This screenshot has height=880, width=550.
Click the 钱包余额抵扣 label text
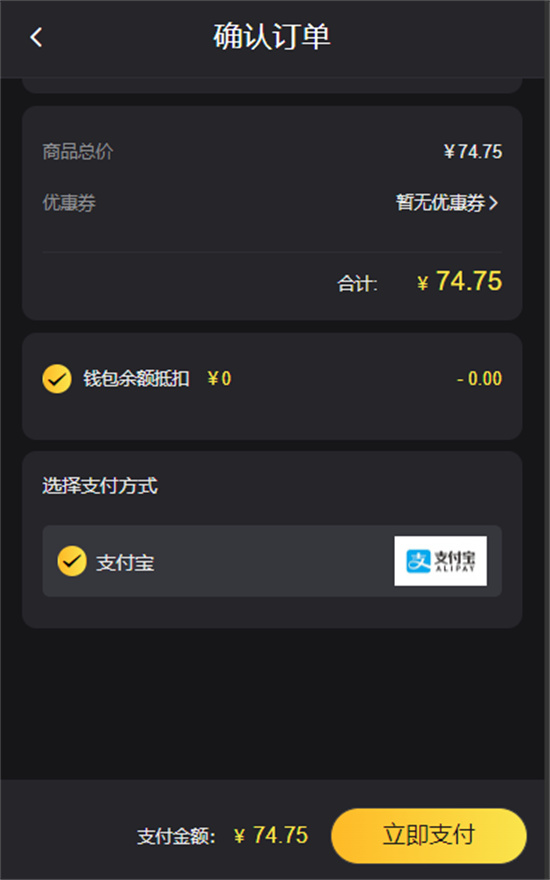click(x=136, y=379)
